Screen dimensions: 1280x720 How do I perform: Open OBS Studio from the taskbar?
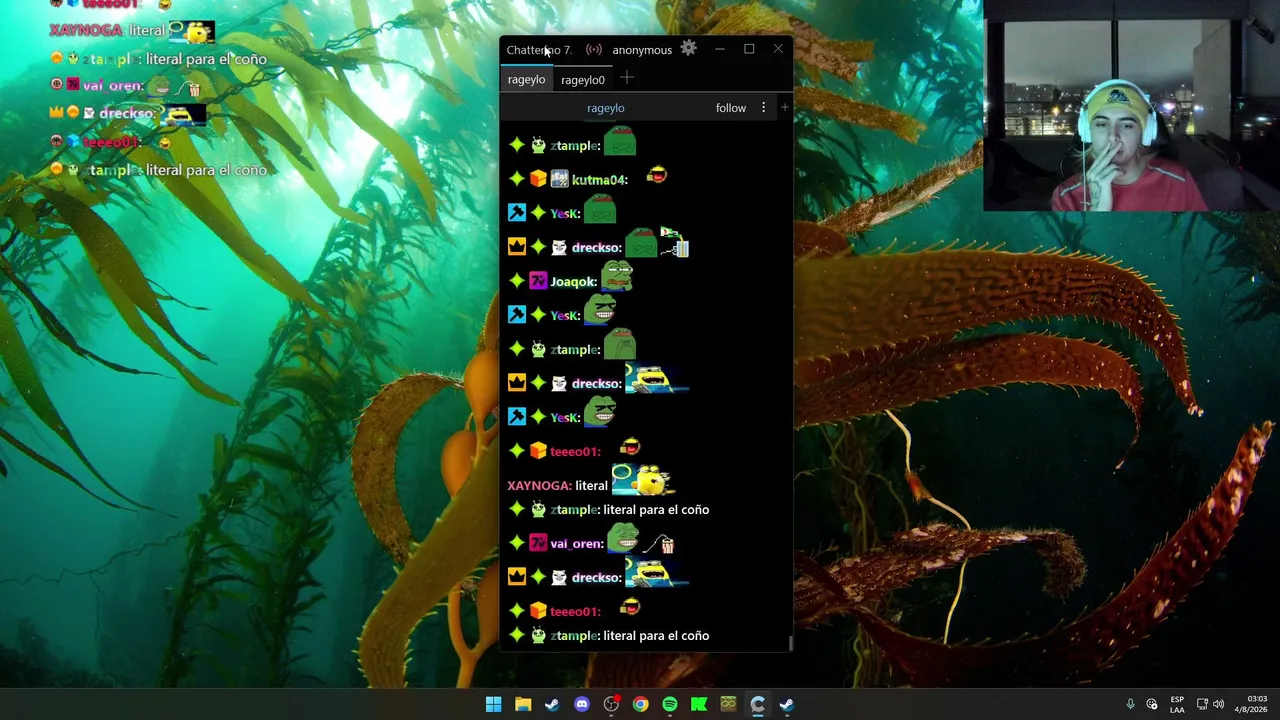611,704
